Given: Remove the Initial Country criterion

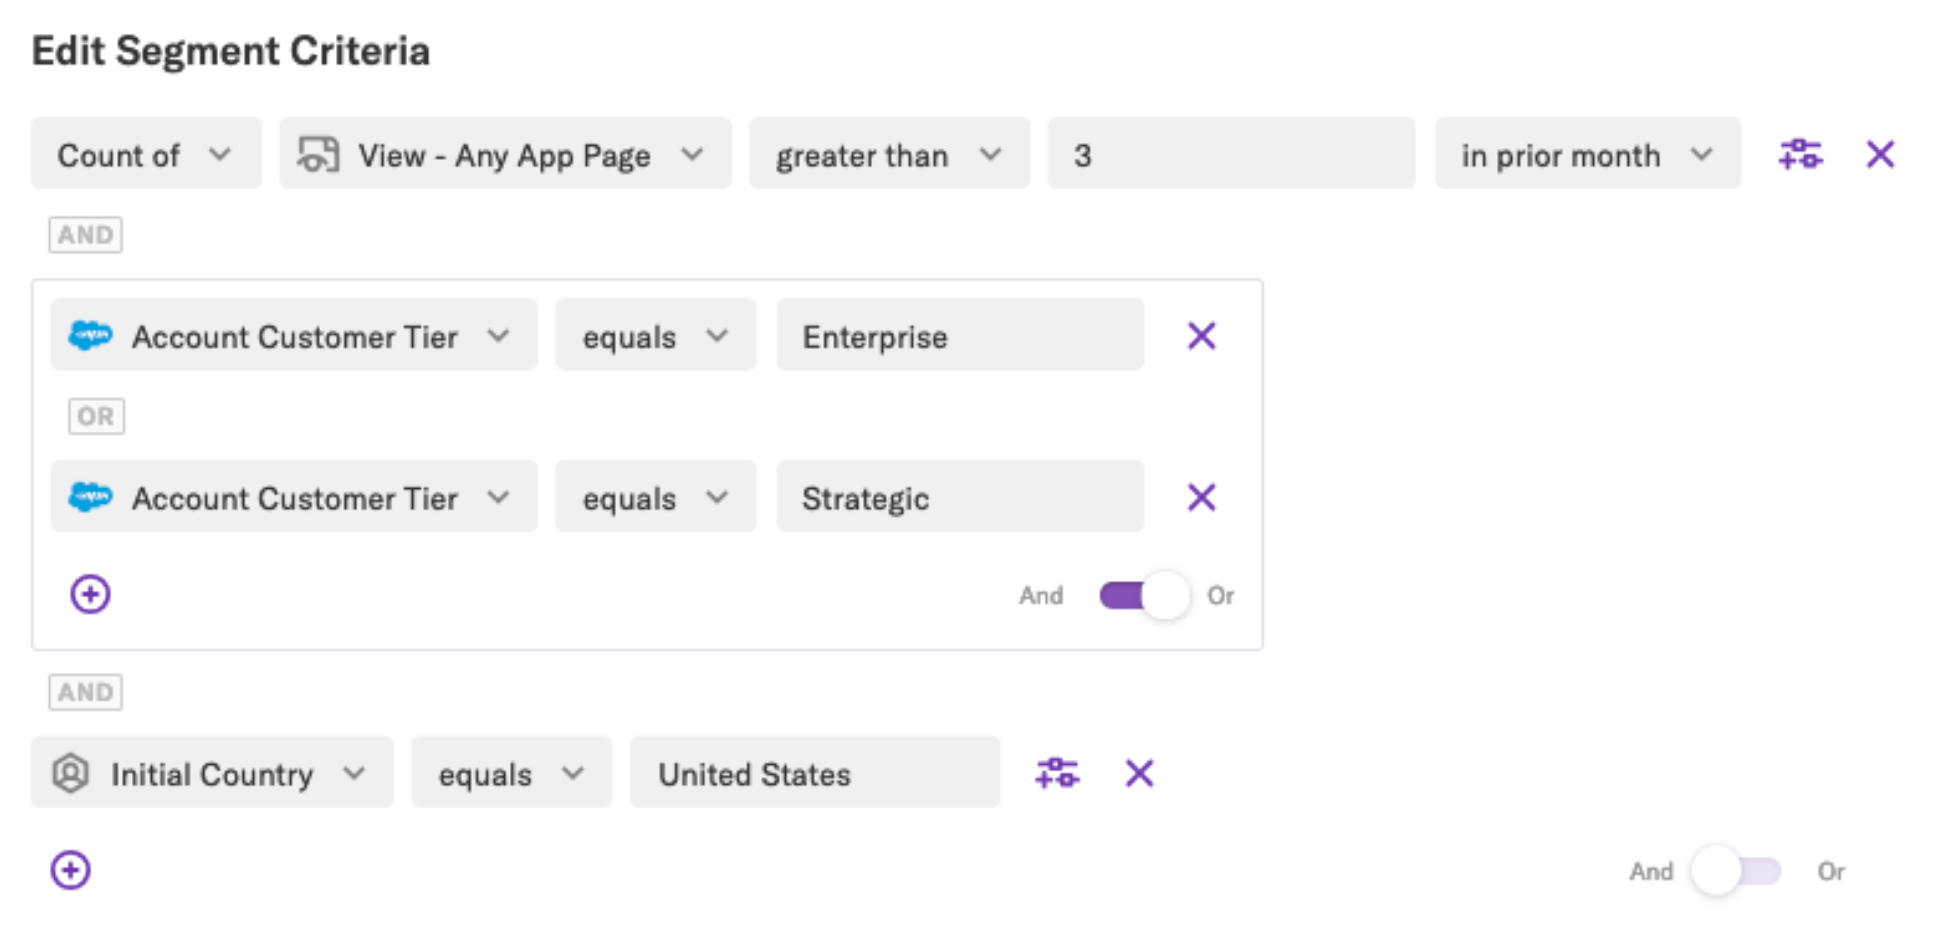Looking at the screenshot, I should tap(1139, 773).
